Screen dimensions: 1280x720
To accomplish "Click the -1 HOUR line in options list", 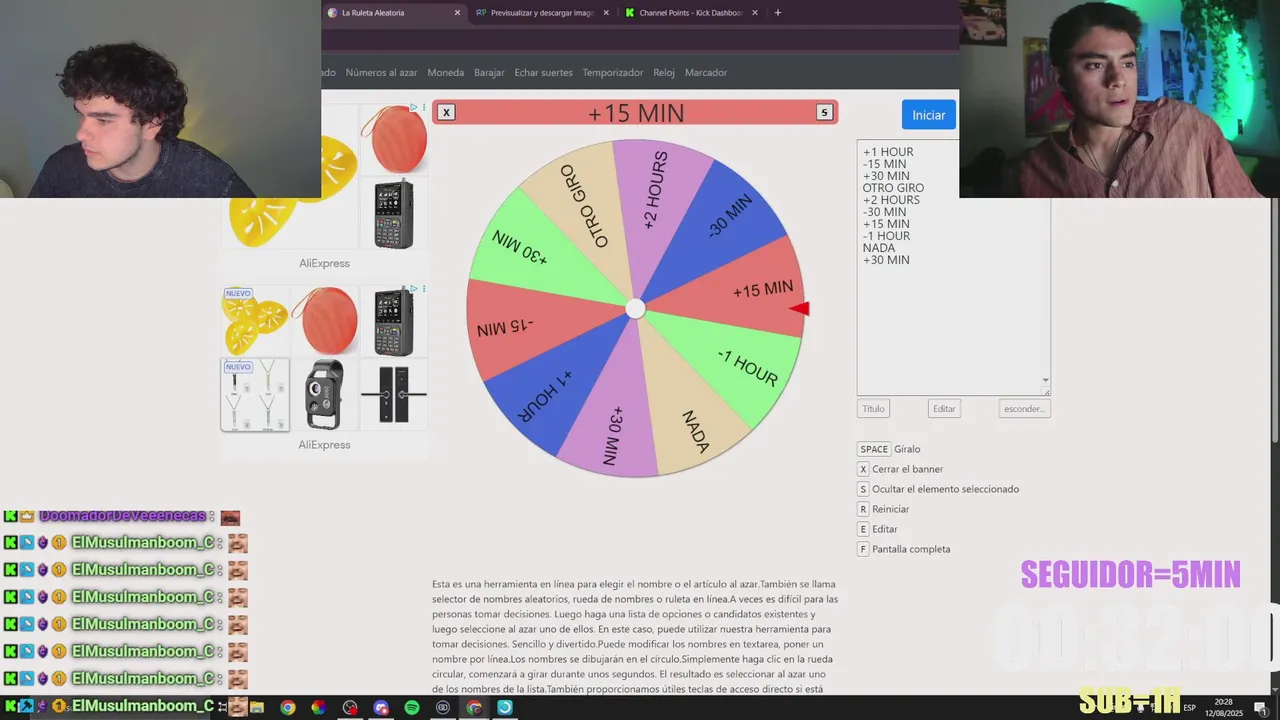I will pos(886,236).
